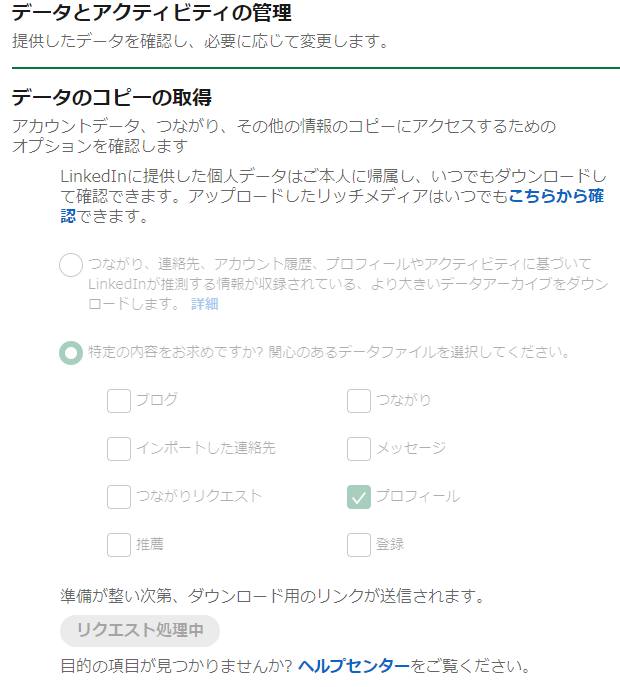Click the 提供したデータを確認し subtitle text
Screen dimensions: 620x687
tap(199, 43)
